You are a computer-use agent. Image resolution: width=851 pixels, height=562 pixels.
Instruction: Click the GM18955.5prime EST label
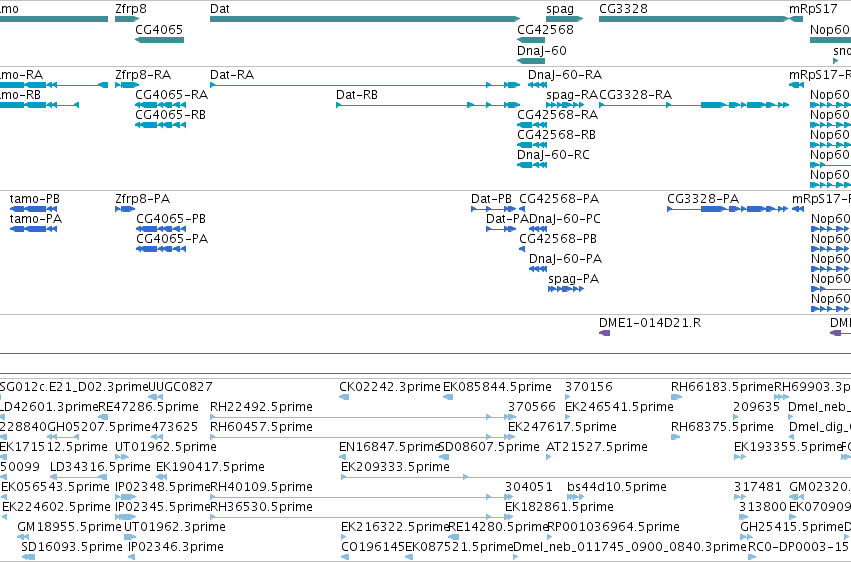pos(69,527)
